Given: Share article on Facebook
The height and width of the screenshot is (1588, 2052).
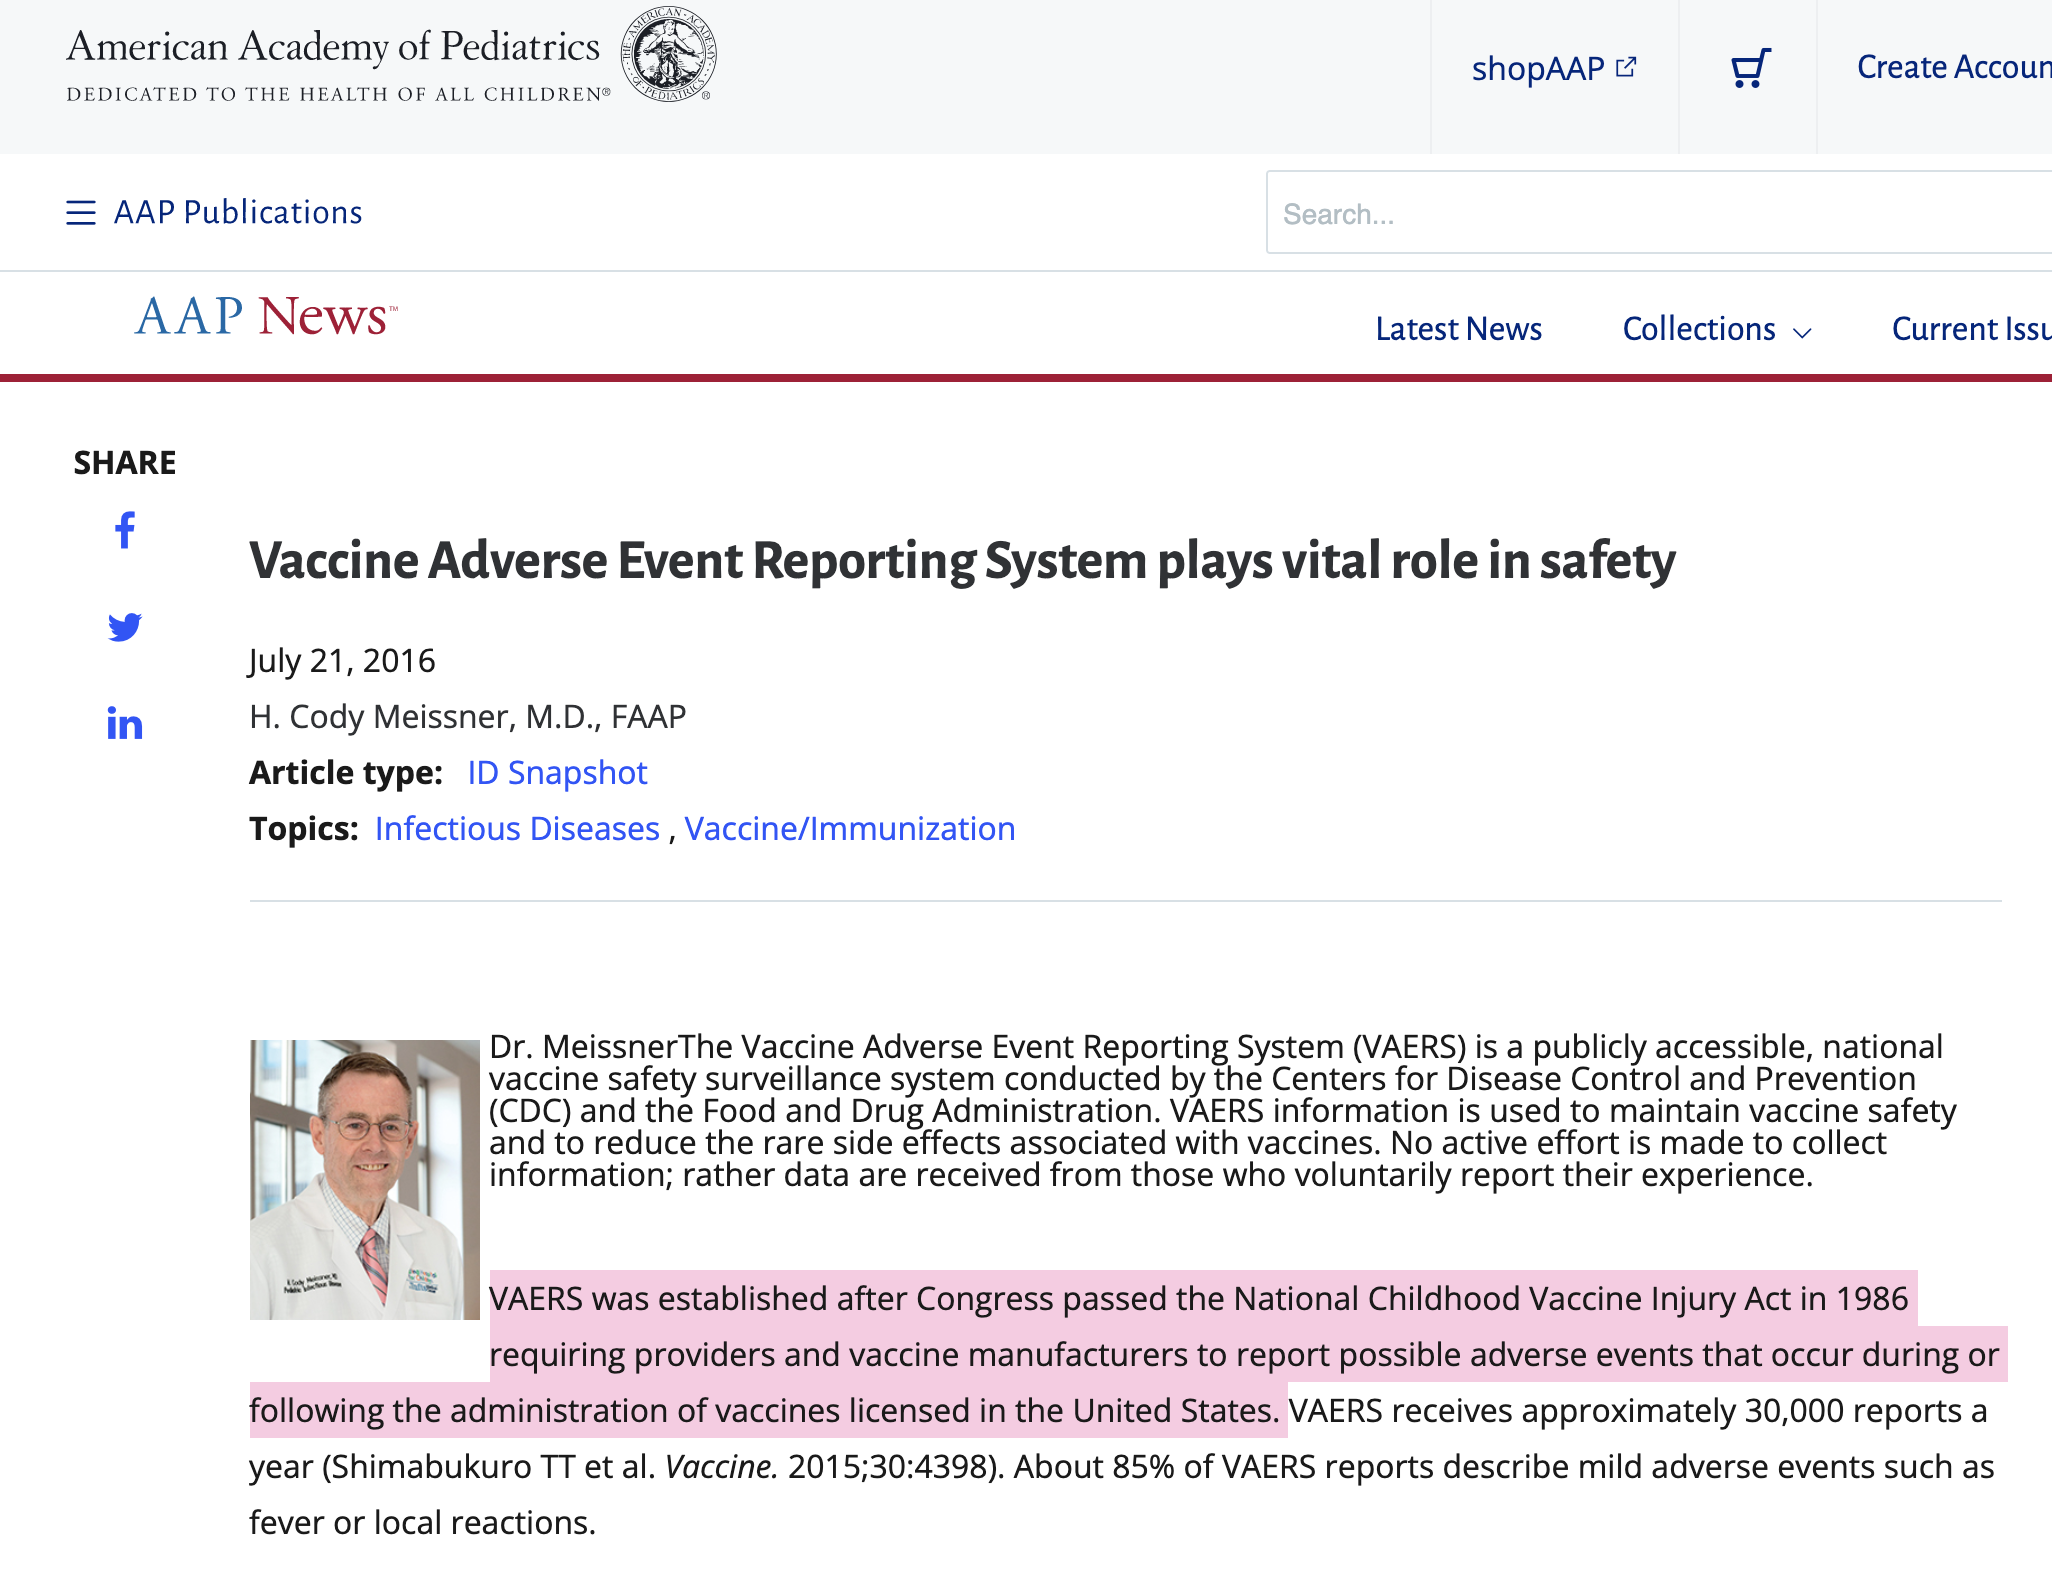Looking at the screenshot, I should pyautogui.click(x=125, y=530).
